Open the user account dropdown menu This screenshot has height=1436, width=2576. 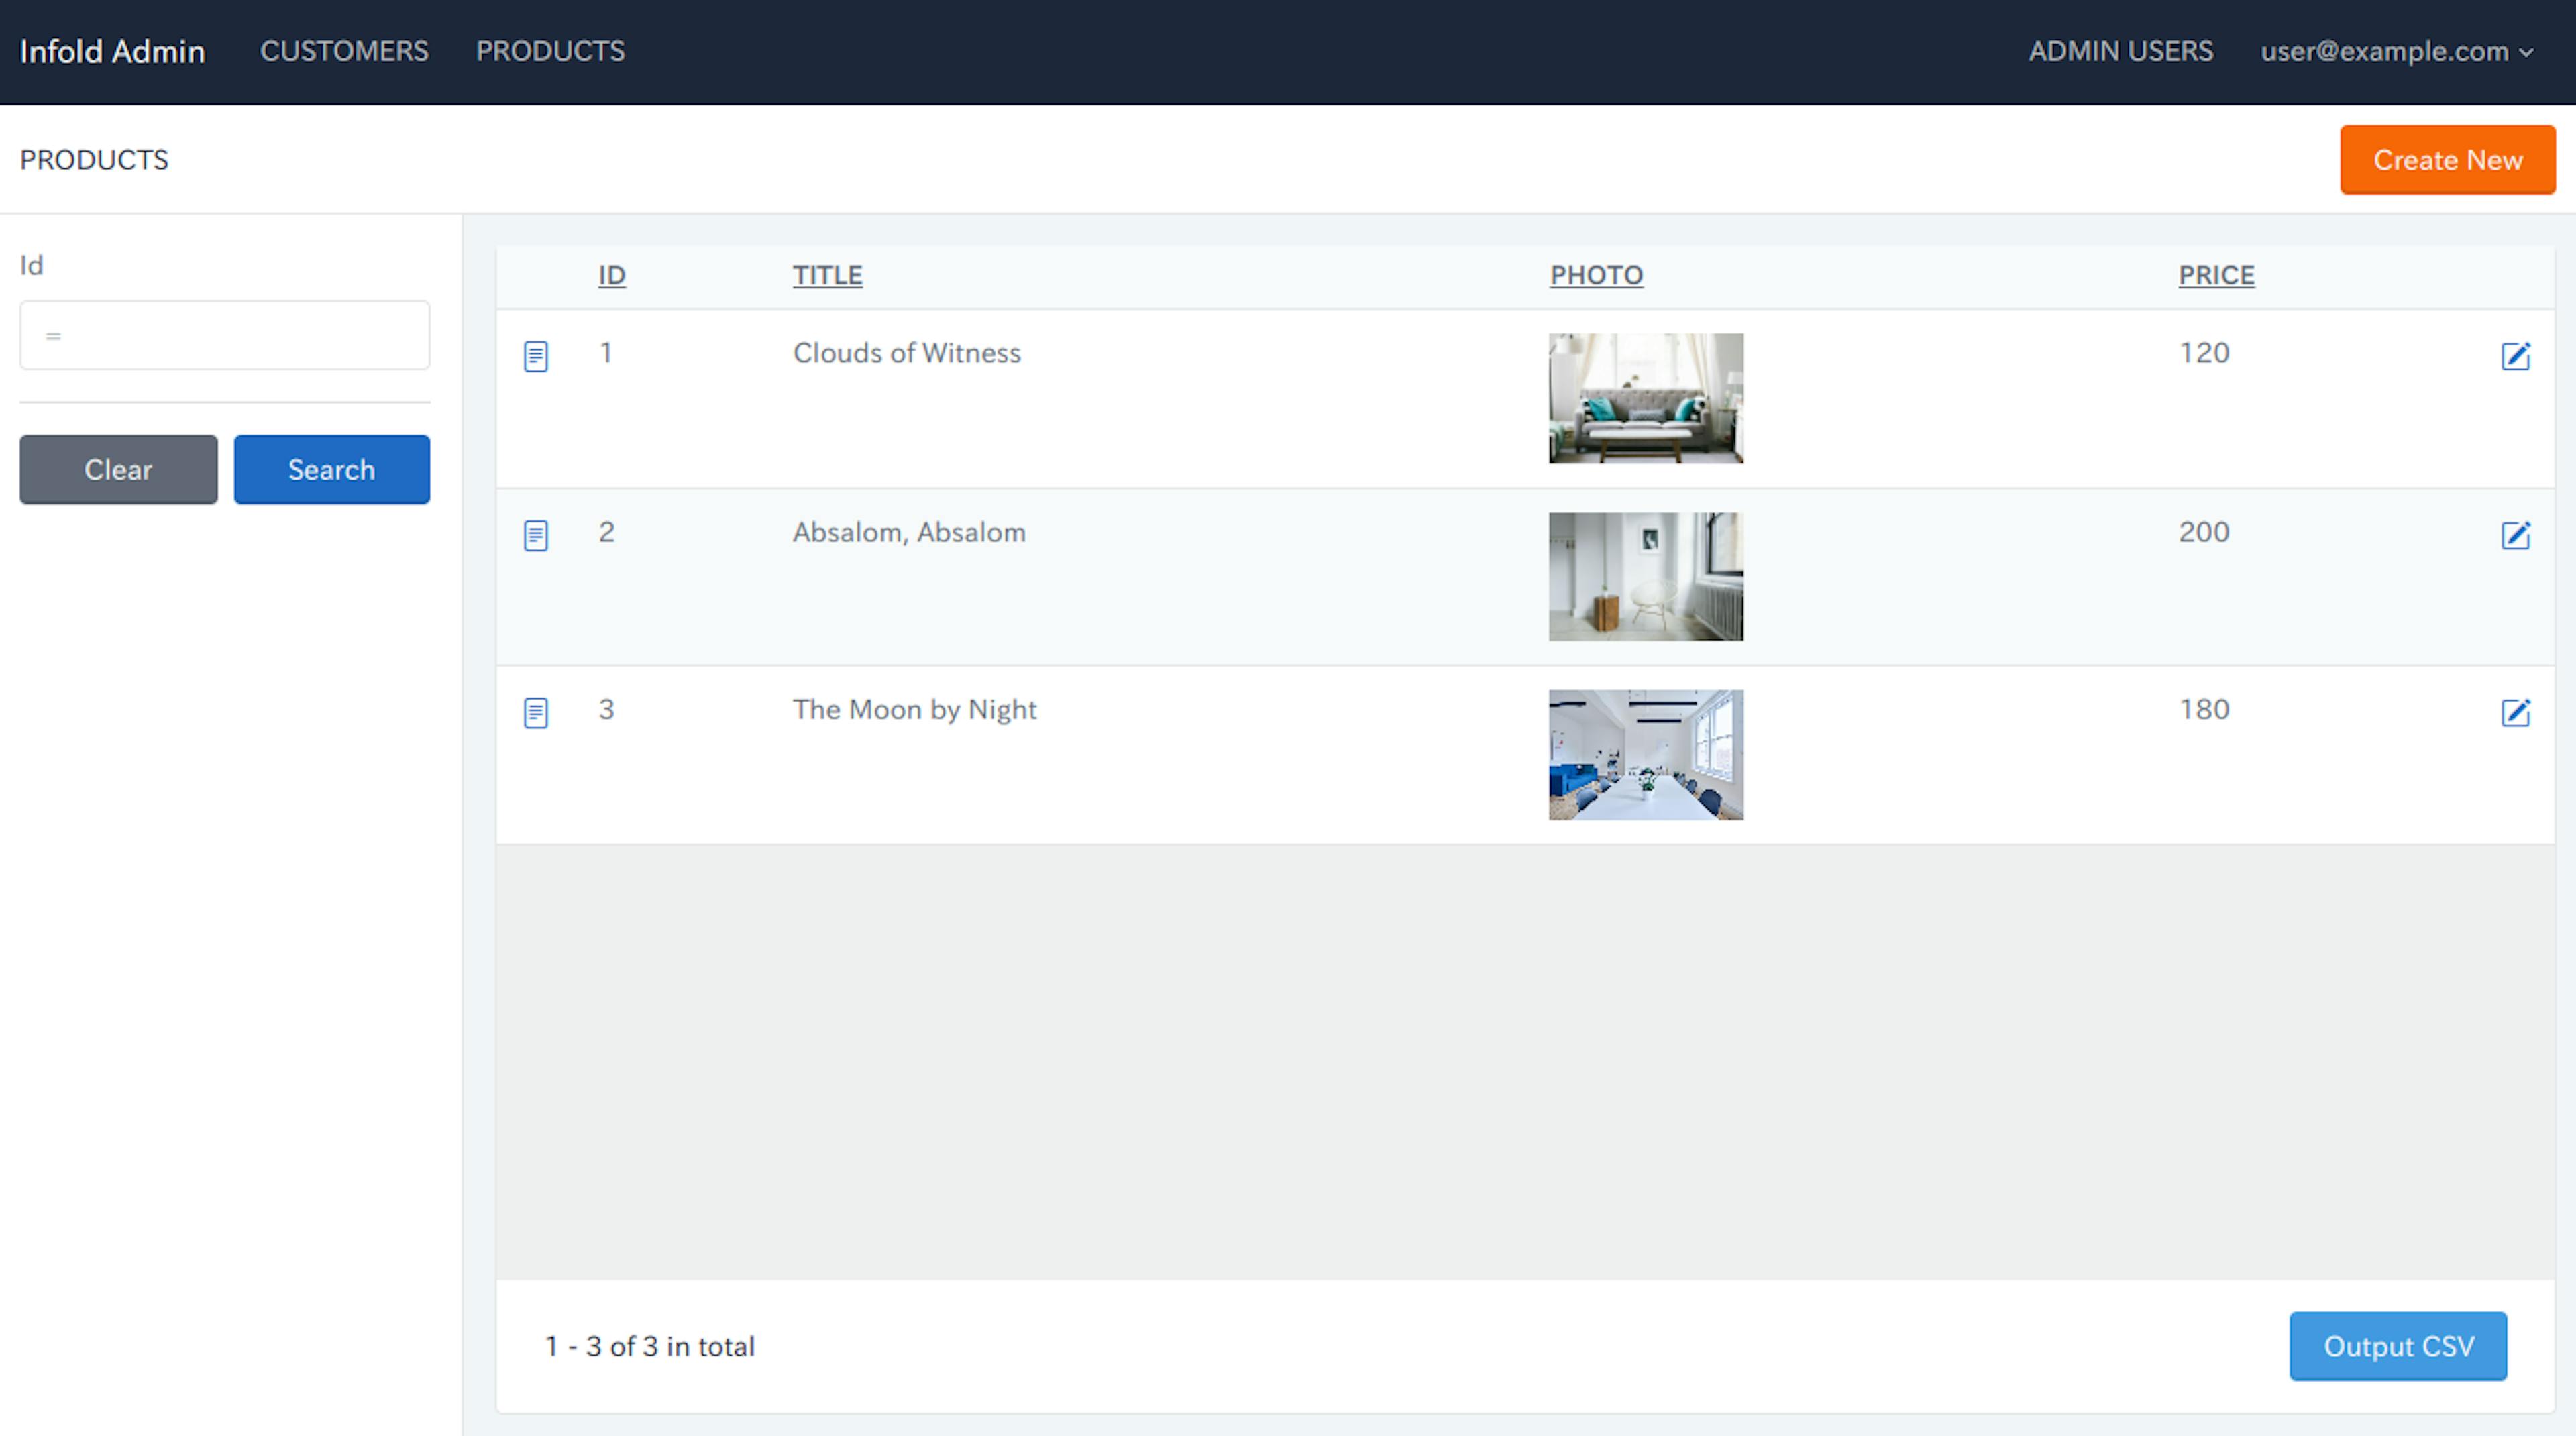point(2396,50)
